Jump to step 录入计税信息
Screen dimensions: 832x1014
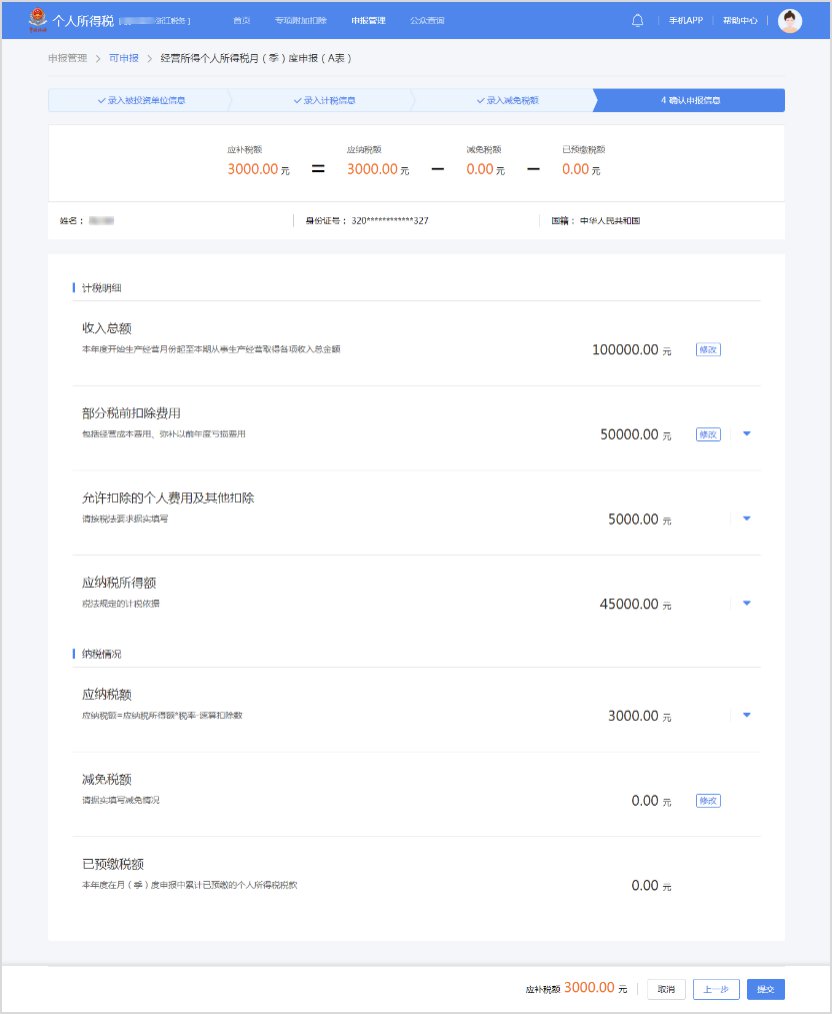coord(324,101)
